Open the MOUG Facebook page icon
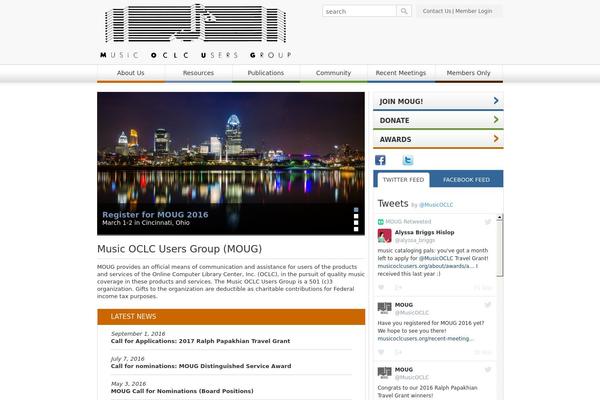The width and height of the screenshot is (600, 400). pos(380,160)
